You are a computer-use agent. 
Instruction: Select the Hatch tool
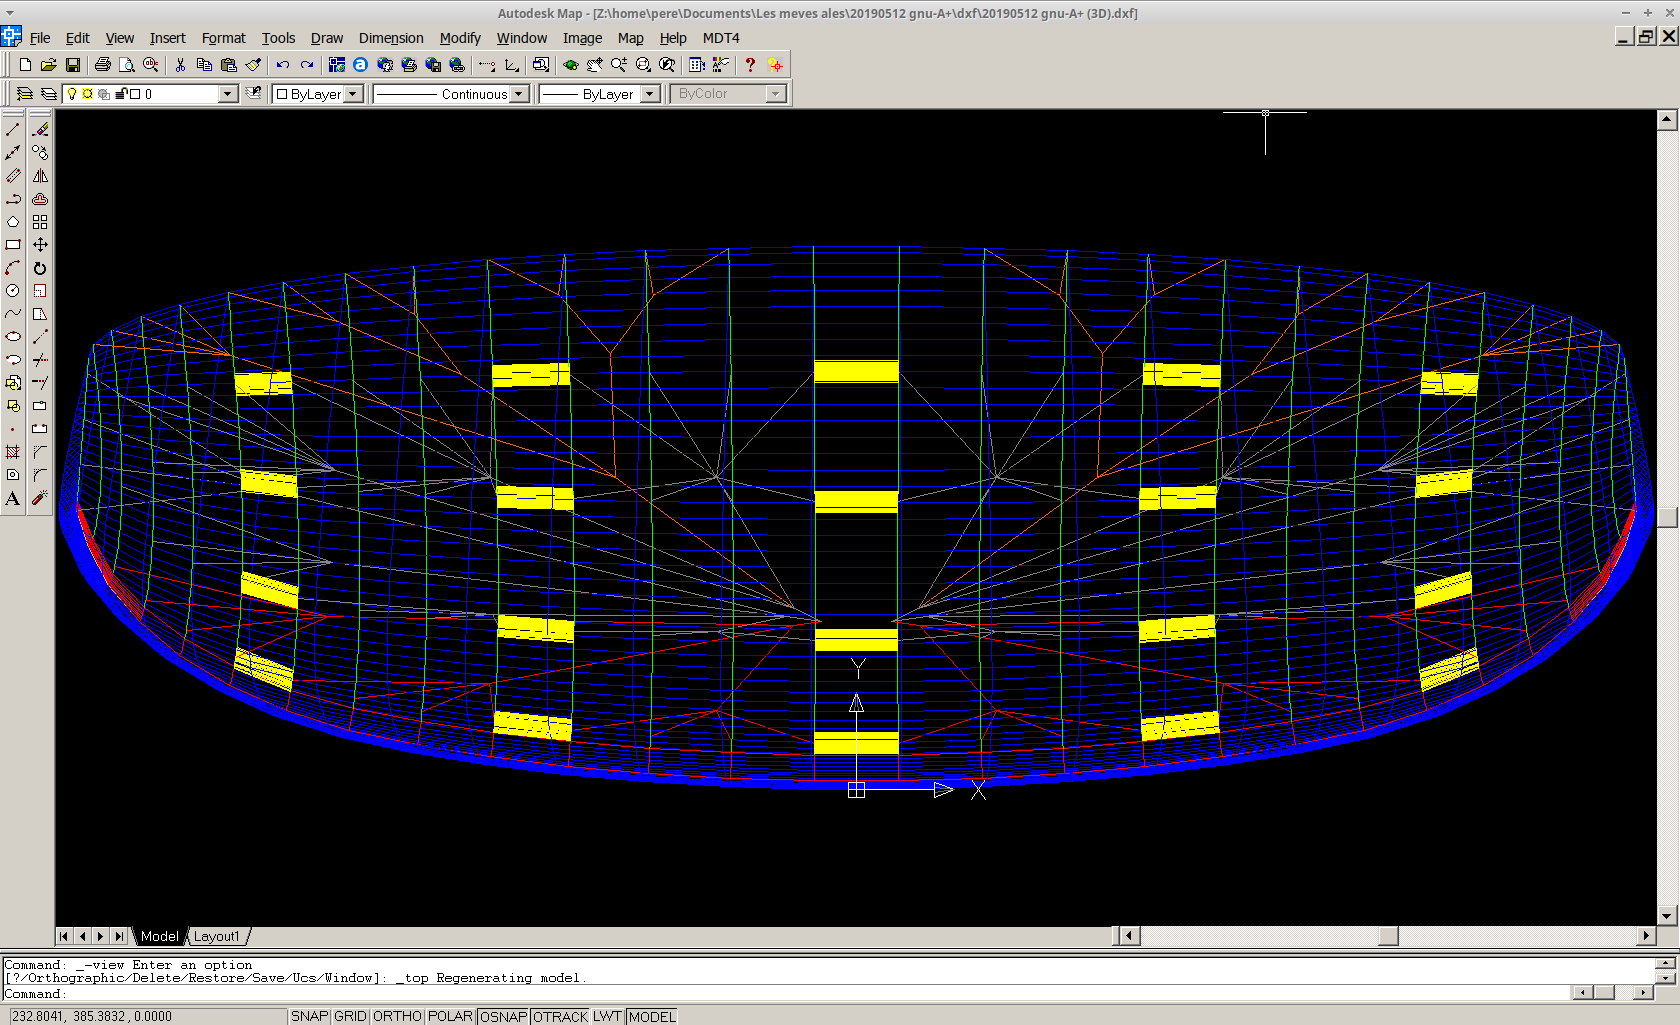[x=13, y=452]
